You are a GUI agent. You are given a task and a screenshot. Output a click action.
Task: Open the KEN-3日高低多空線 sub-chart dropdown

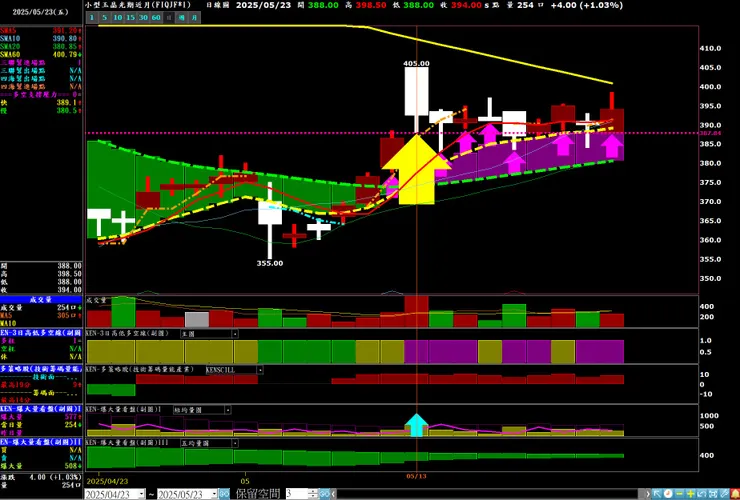tap(235, 334)
